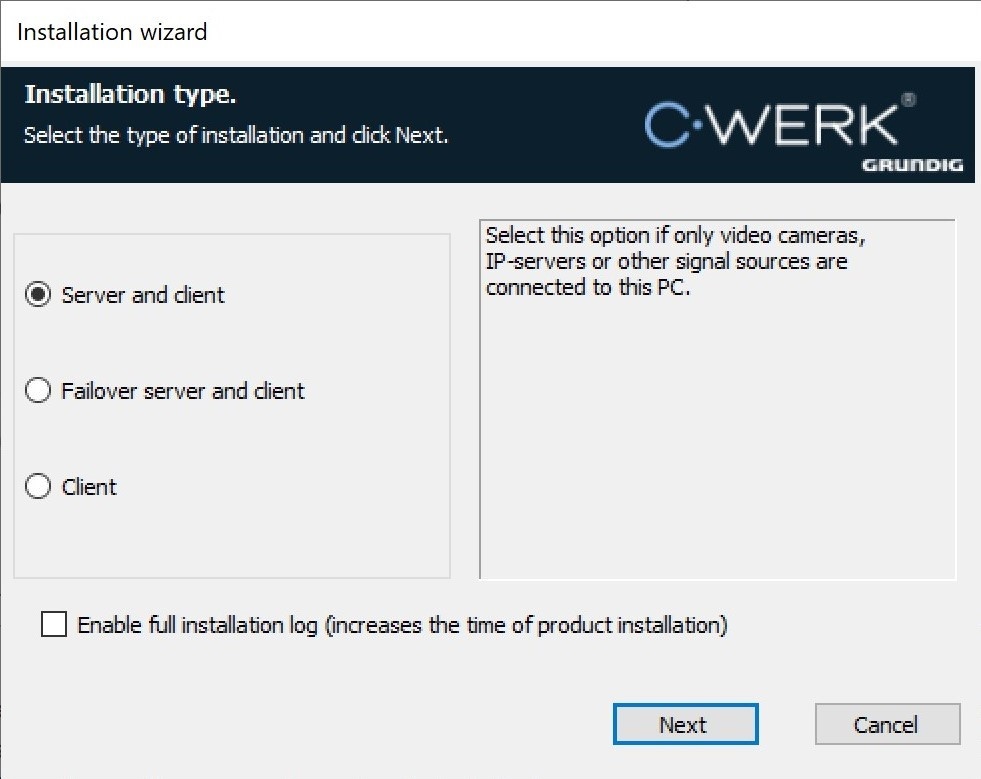This screenshot has height=779, width=981.
Task: Click empty space below the Client option
Action: click(230, 540)
